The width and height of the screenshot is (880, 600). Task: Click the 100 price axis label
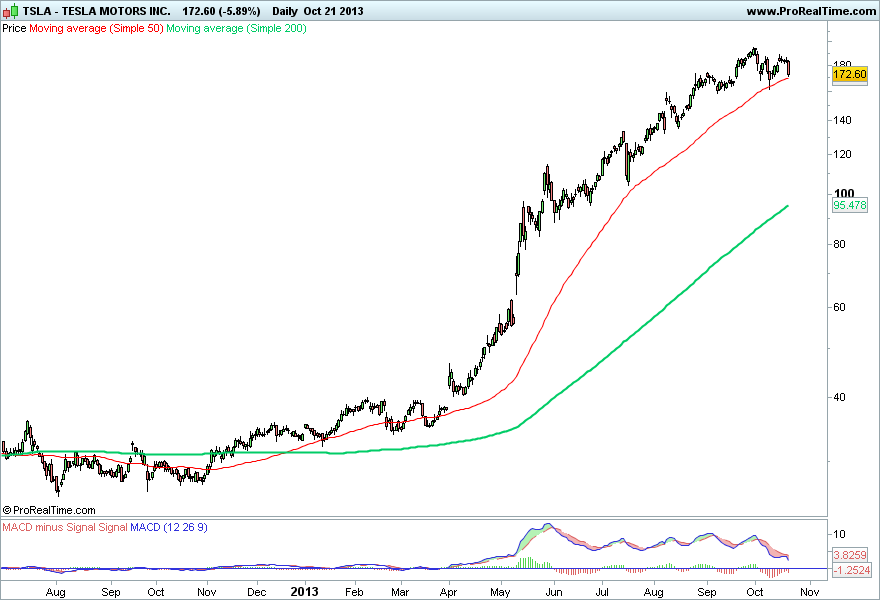(844, 193)
